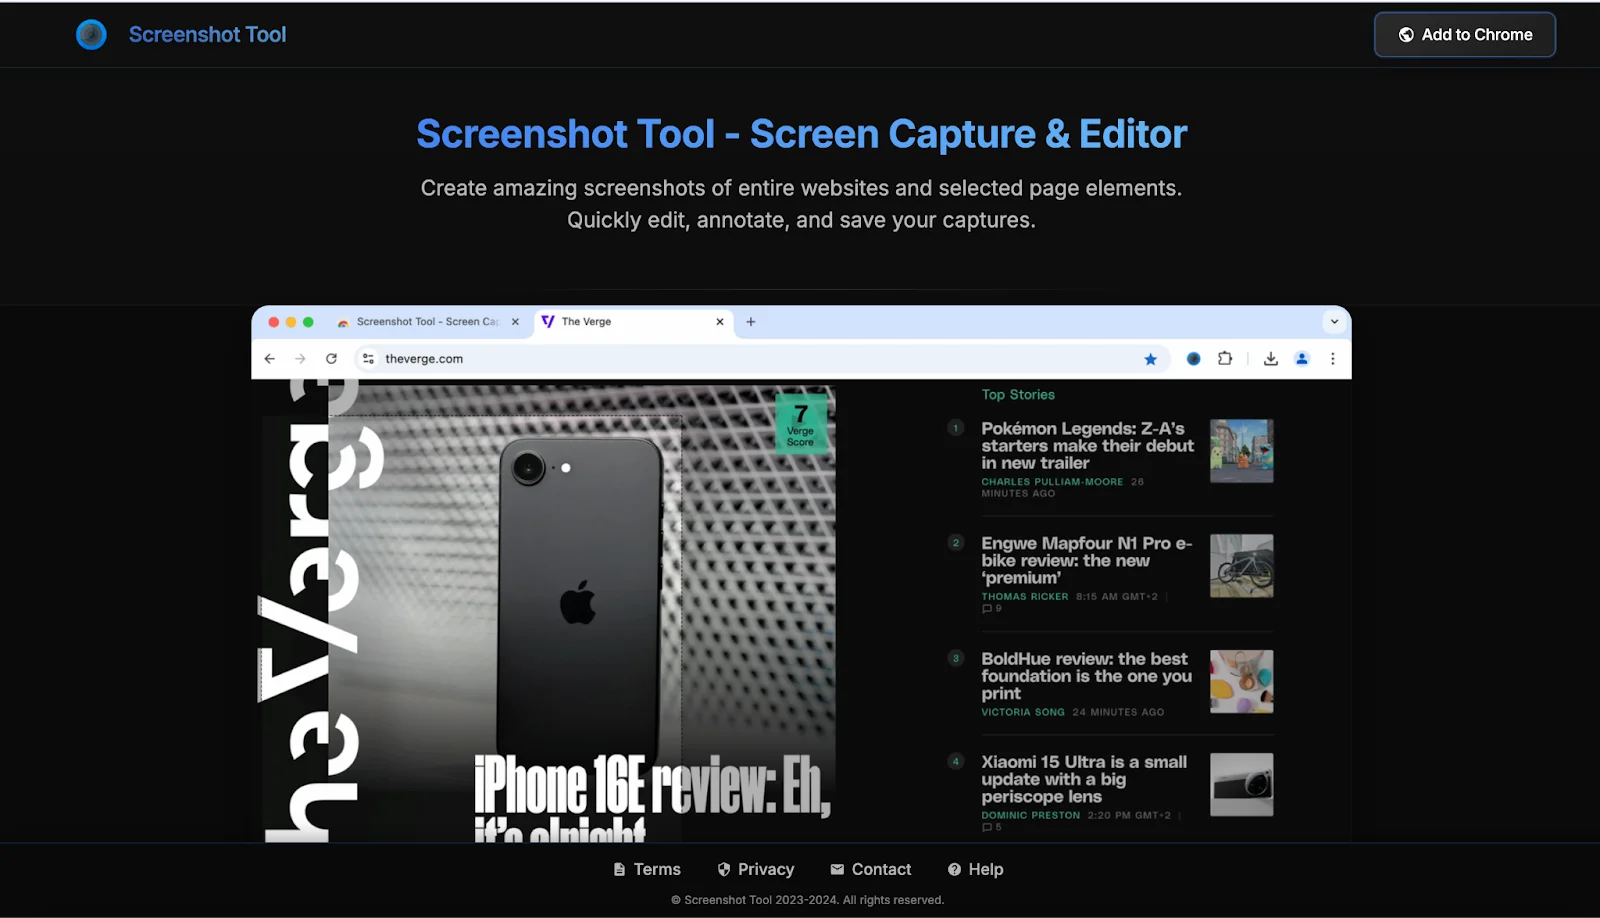Click author Victoria Song
The width and height of the screenshot is (1600, 918).
(x=1022, y=713)
